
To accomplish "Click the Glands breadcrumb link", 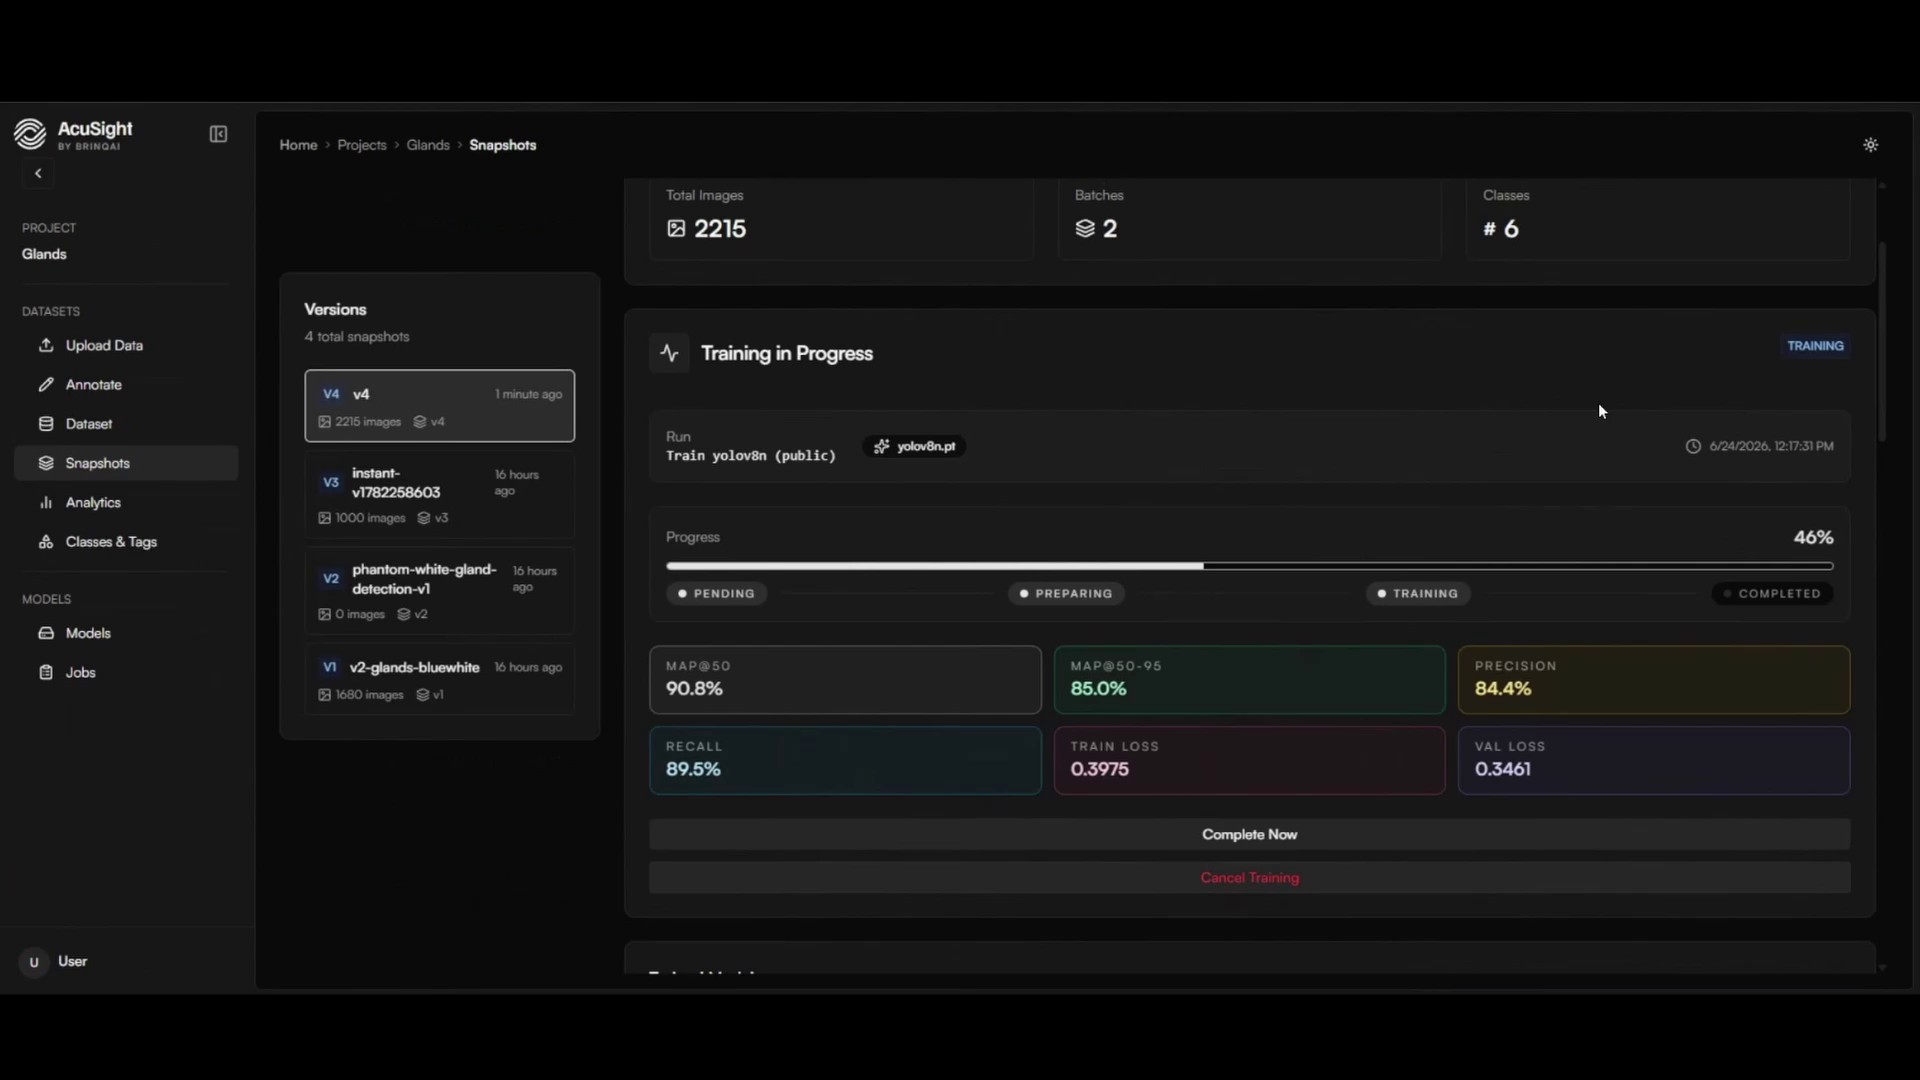I will click(428, 145).
